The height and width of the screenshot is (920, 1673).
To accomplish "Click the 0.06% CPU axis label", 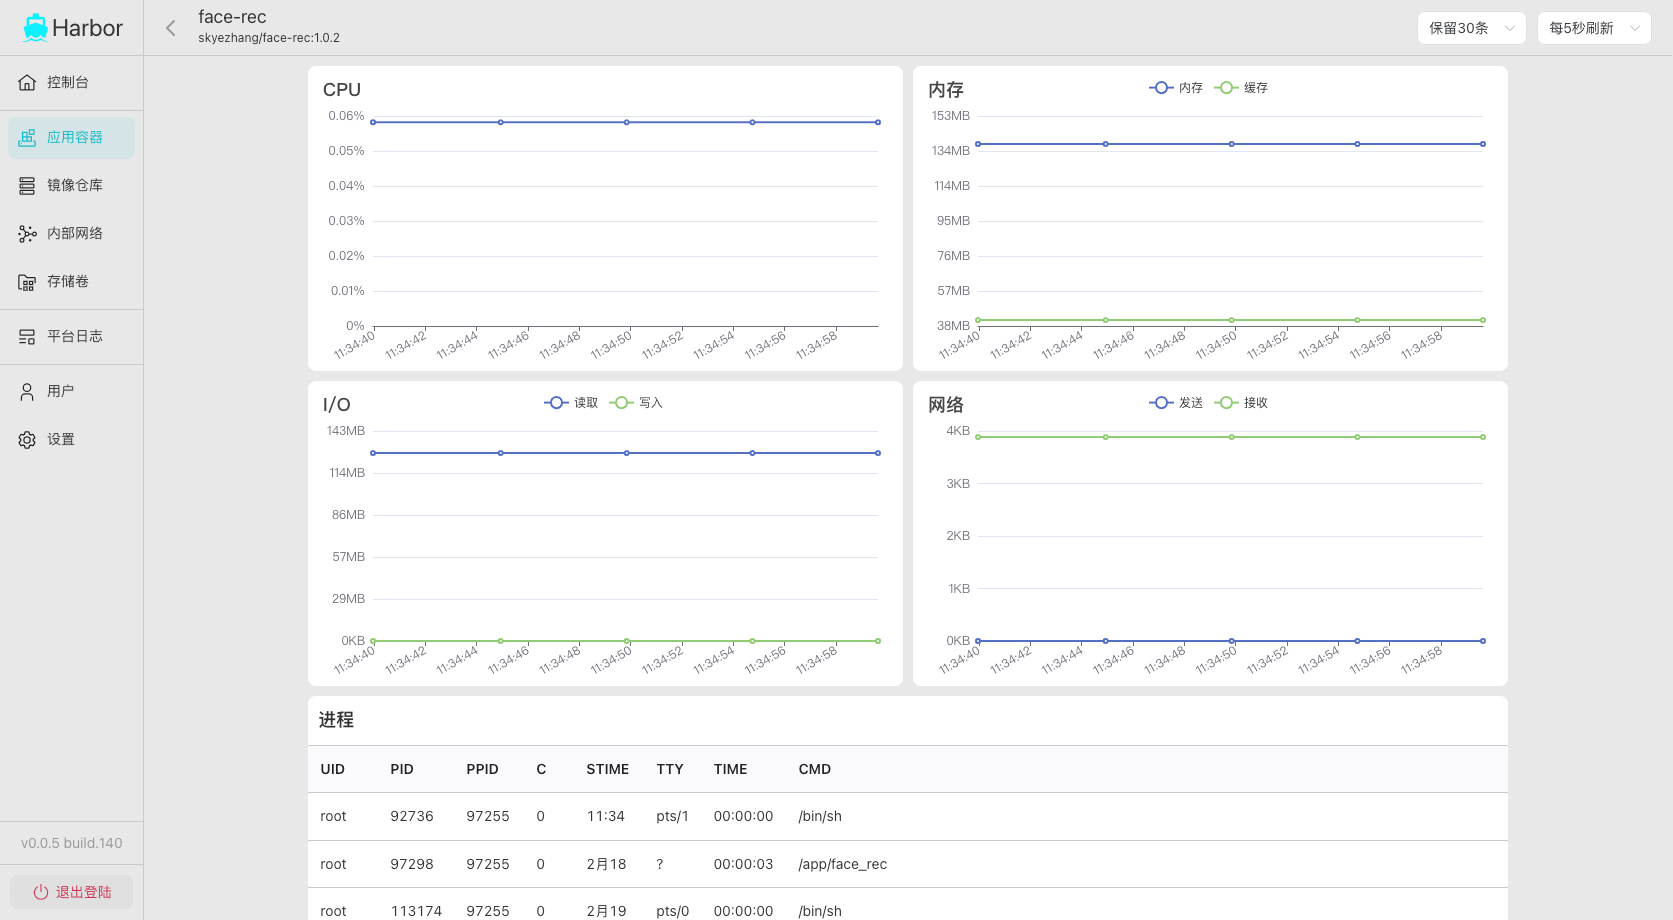I will click(346, 116).
